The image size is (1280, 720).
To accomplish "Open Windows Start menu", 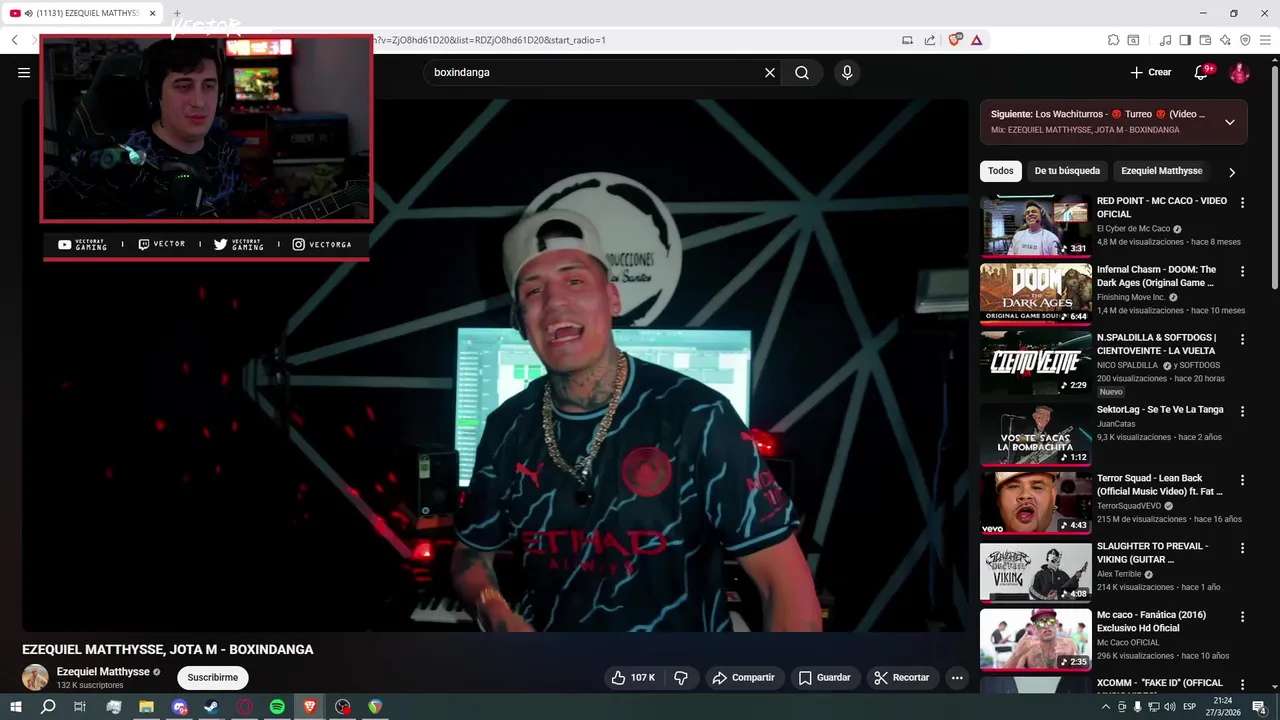I will coord(15,707).
